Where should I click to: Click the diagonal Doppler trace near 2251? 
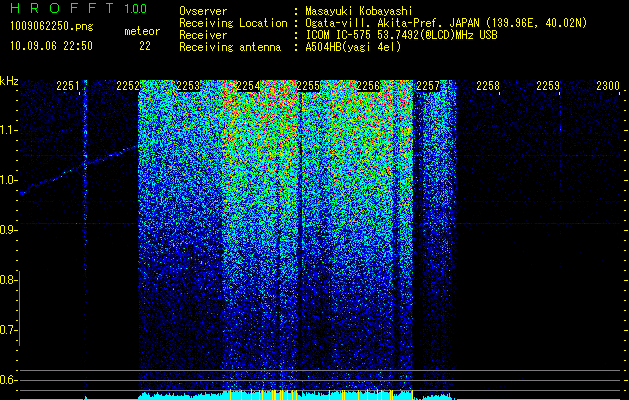click(78, 170)
